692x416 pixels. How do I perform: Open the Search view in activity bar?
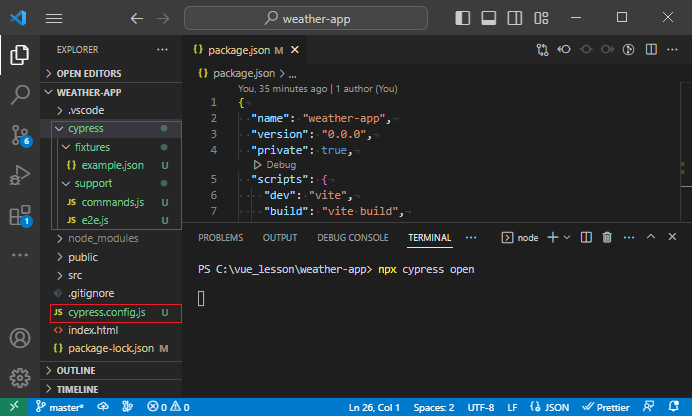pyautogui.click(x=20, y=94)
